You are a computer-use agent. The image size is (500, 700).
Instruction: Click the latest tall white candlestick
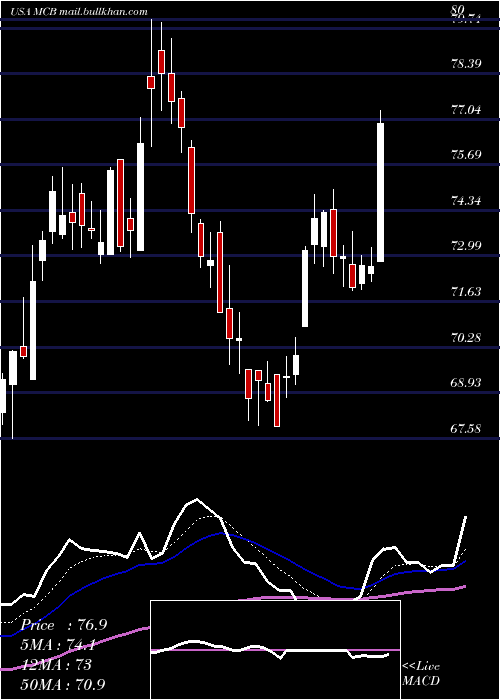[380, 192]
